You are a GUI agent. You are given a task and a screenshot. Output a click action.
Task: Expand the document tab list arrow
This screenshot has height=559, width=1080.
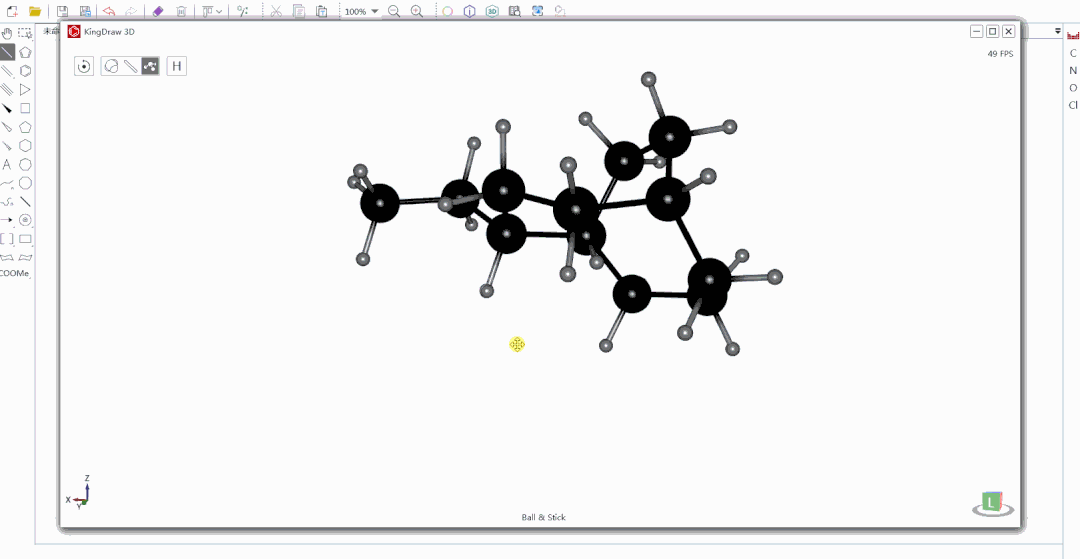(1058, 31)
